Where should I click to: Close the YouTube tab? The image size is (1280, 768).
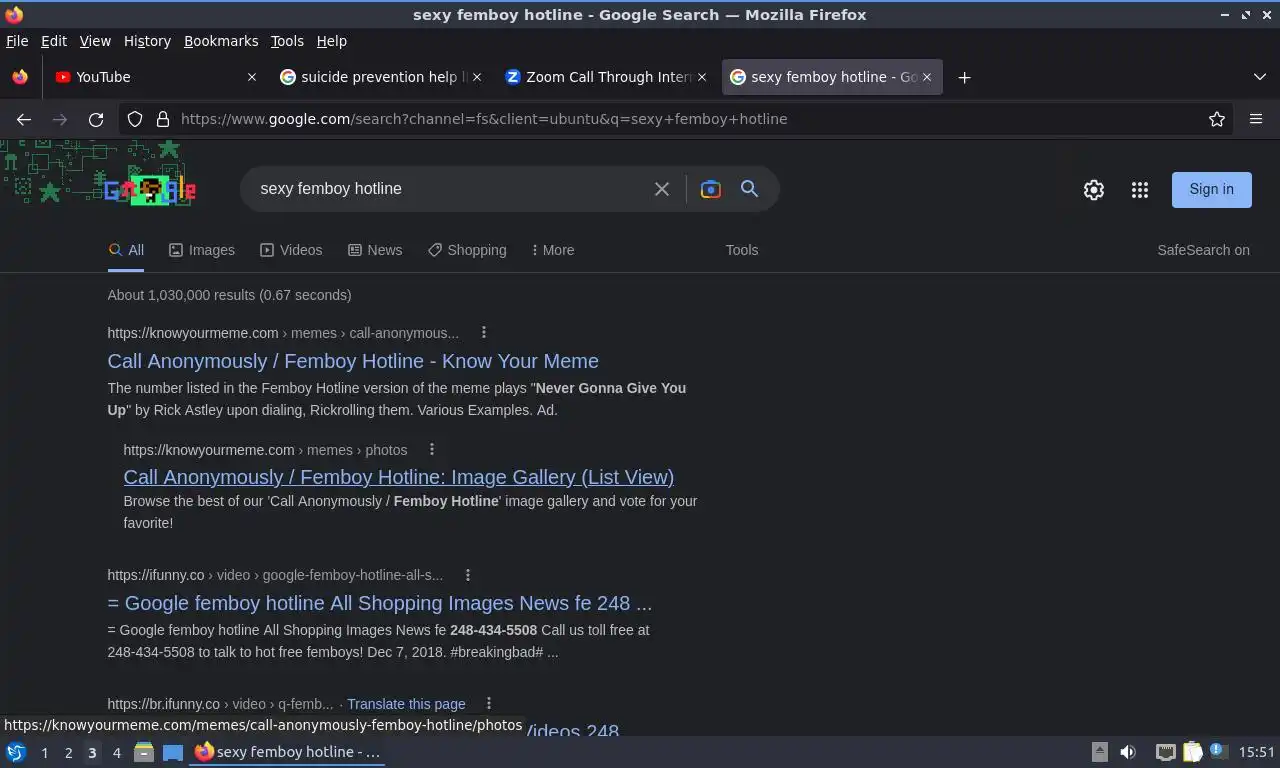[252, 77]
